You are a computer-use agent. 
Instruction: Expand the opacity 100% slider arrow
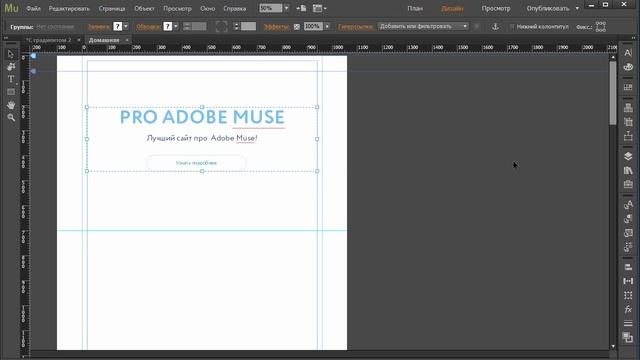tap(327, 27)
